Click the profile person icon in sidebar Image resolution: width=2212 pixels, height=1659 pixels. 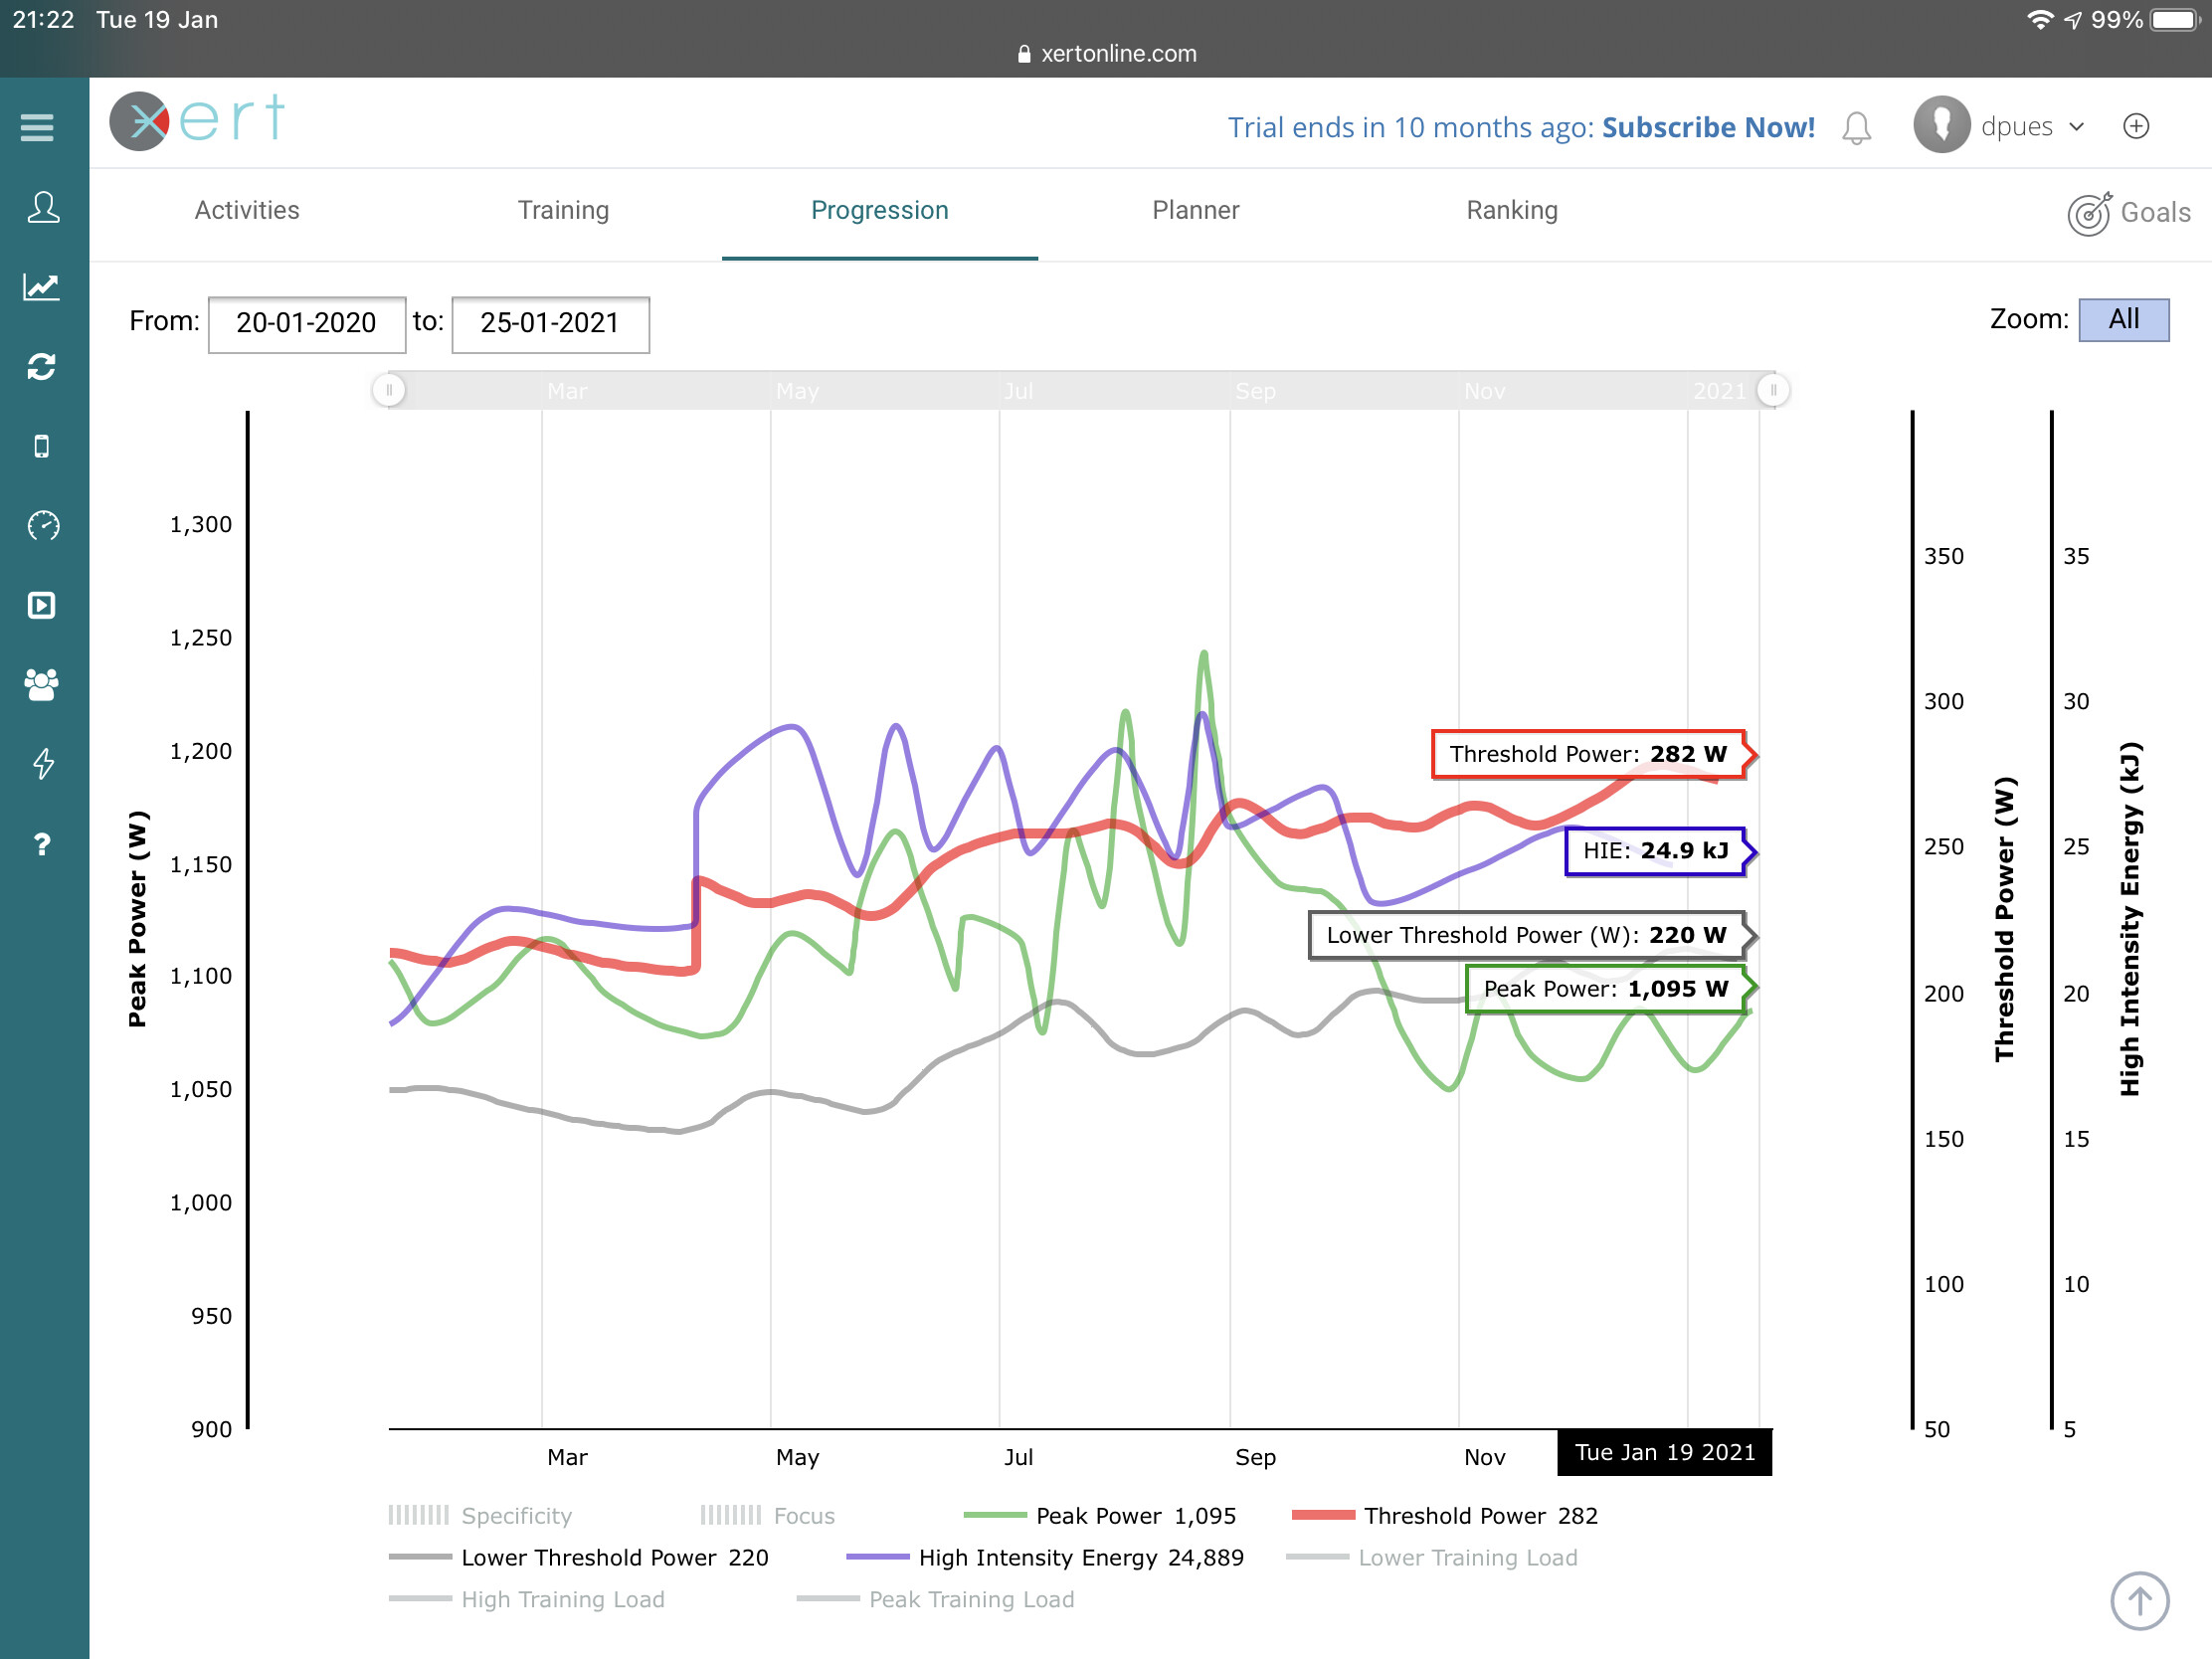click(42, 208)
